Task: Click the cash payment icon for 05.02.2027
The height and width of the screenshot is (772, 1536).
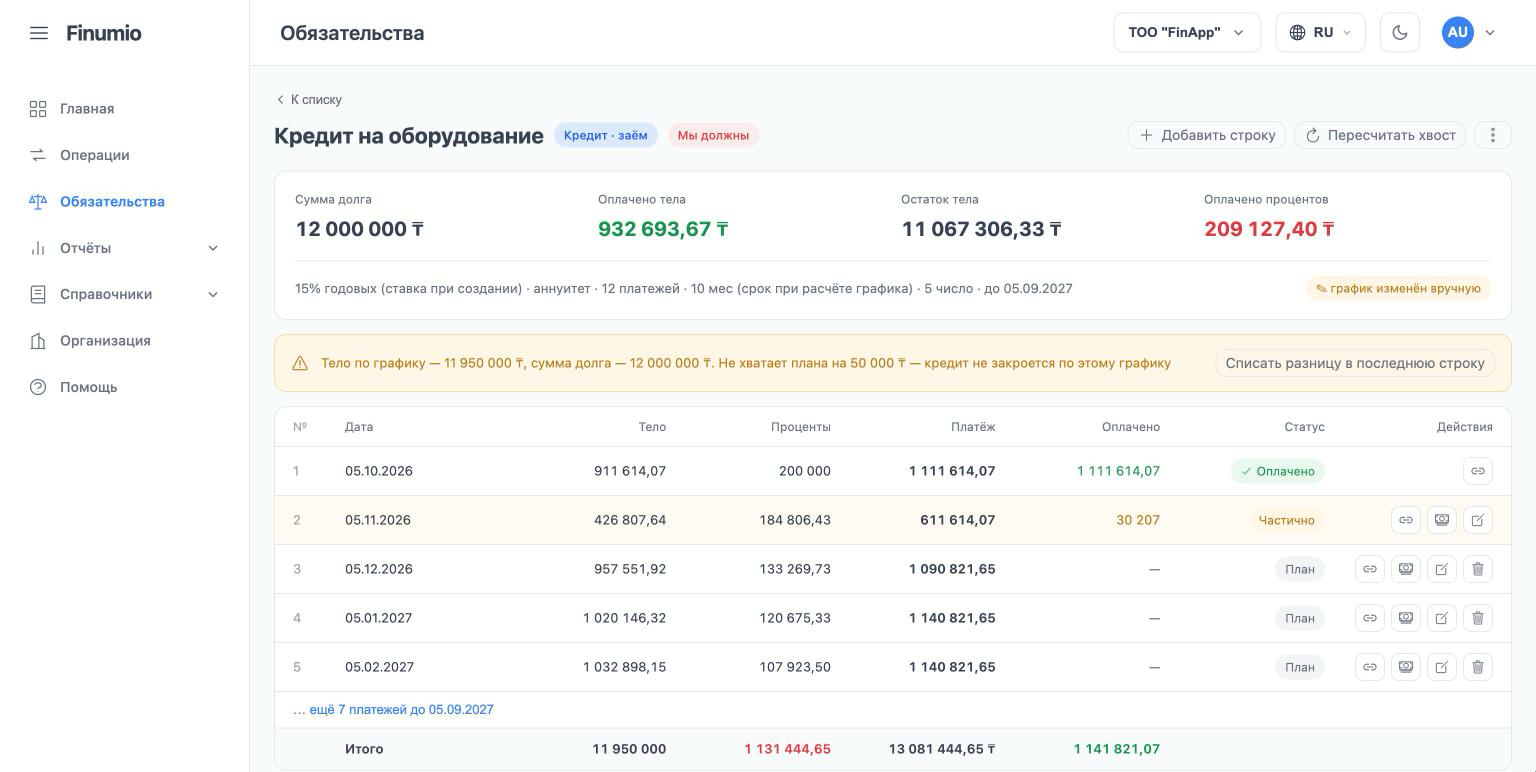Action: pyautogui.click(x=1406, y=667)
